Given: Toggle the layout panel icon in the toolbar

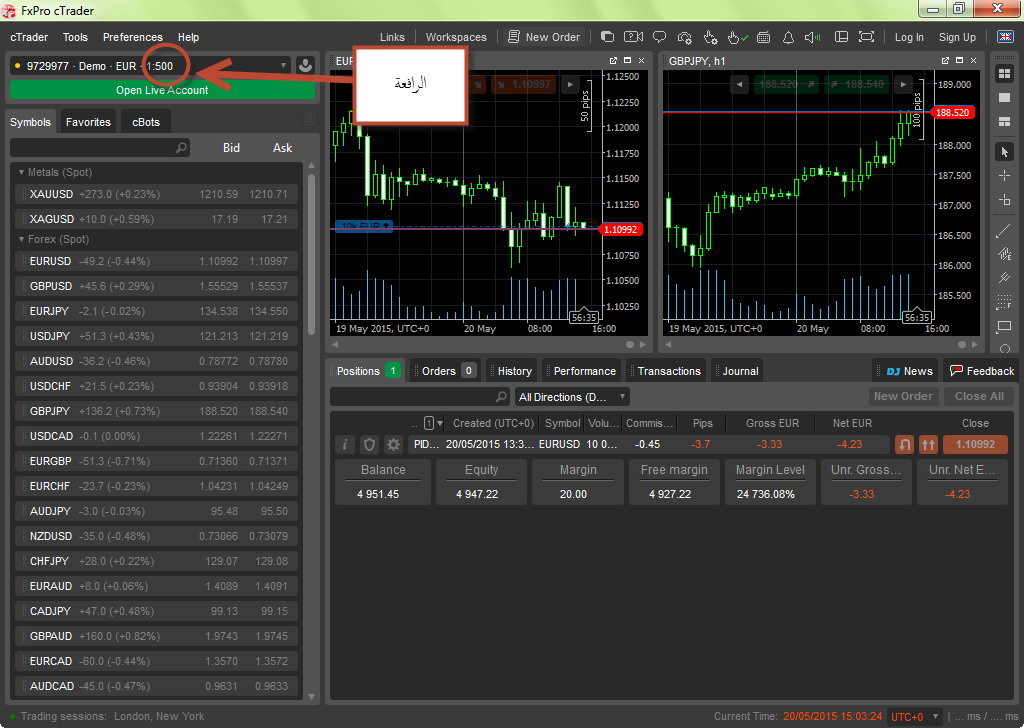Looking at the screenshot, I should pyautogui.click(x=841, y=37).
